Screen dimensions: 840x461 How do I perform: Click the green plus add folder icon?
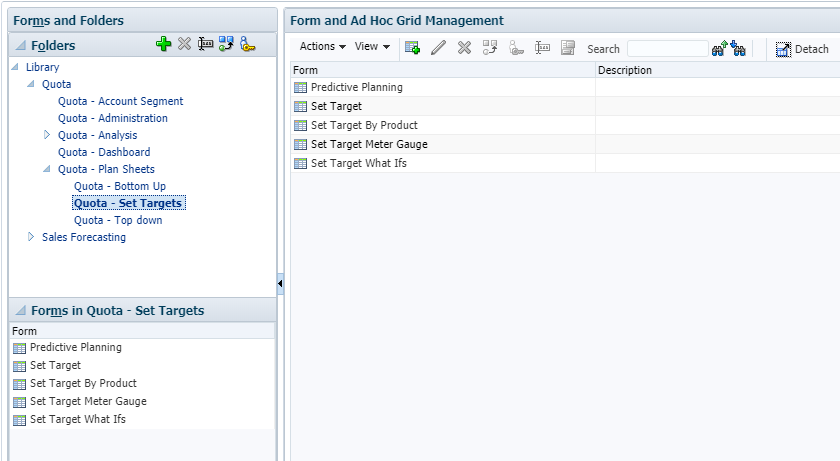164,44
